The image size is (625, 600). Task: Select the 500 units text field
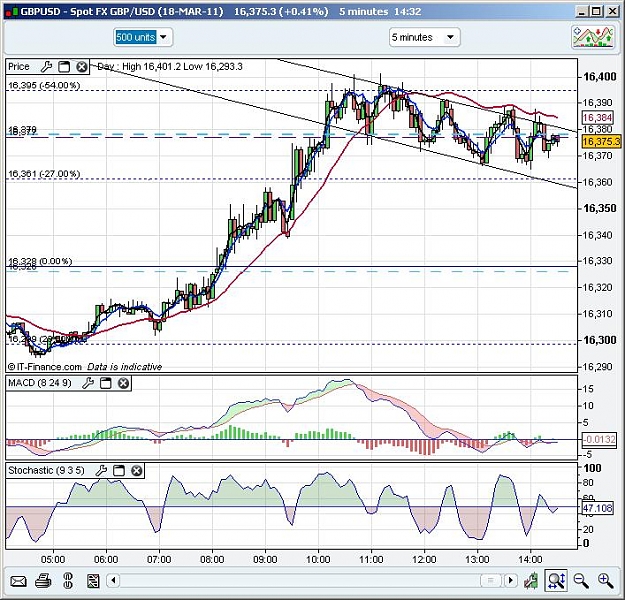click(x=136, y=37)
